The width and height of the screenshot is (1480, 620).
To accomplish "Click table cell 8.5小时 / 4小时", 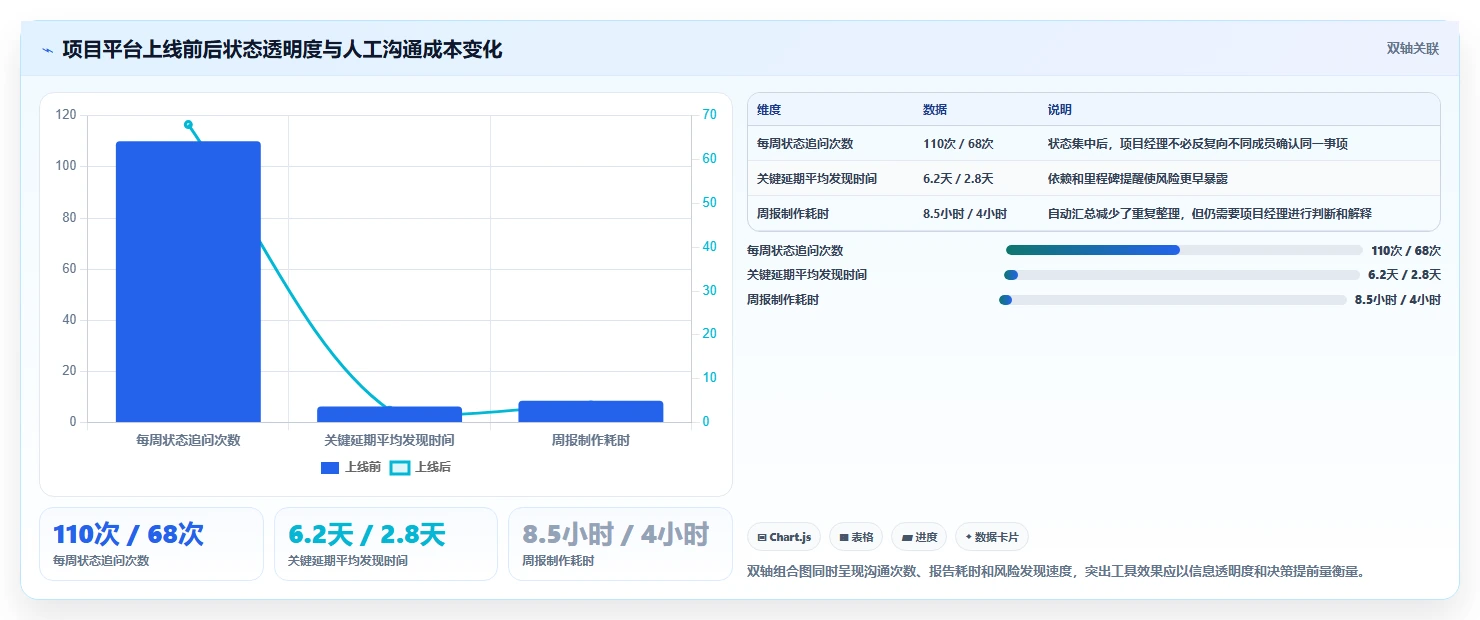I will 965,214.
